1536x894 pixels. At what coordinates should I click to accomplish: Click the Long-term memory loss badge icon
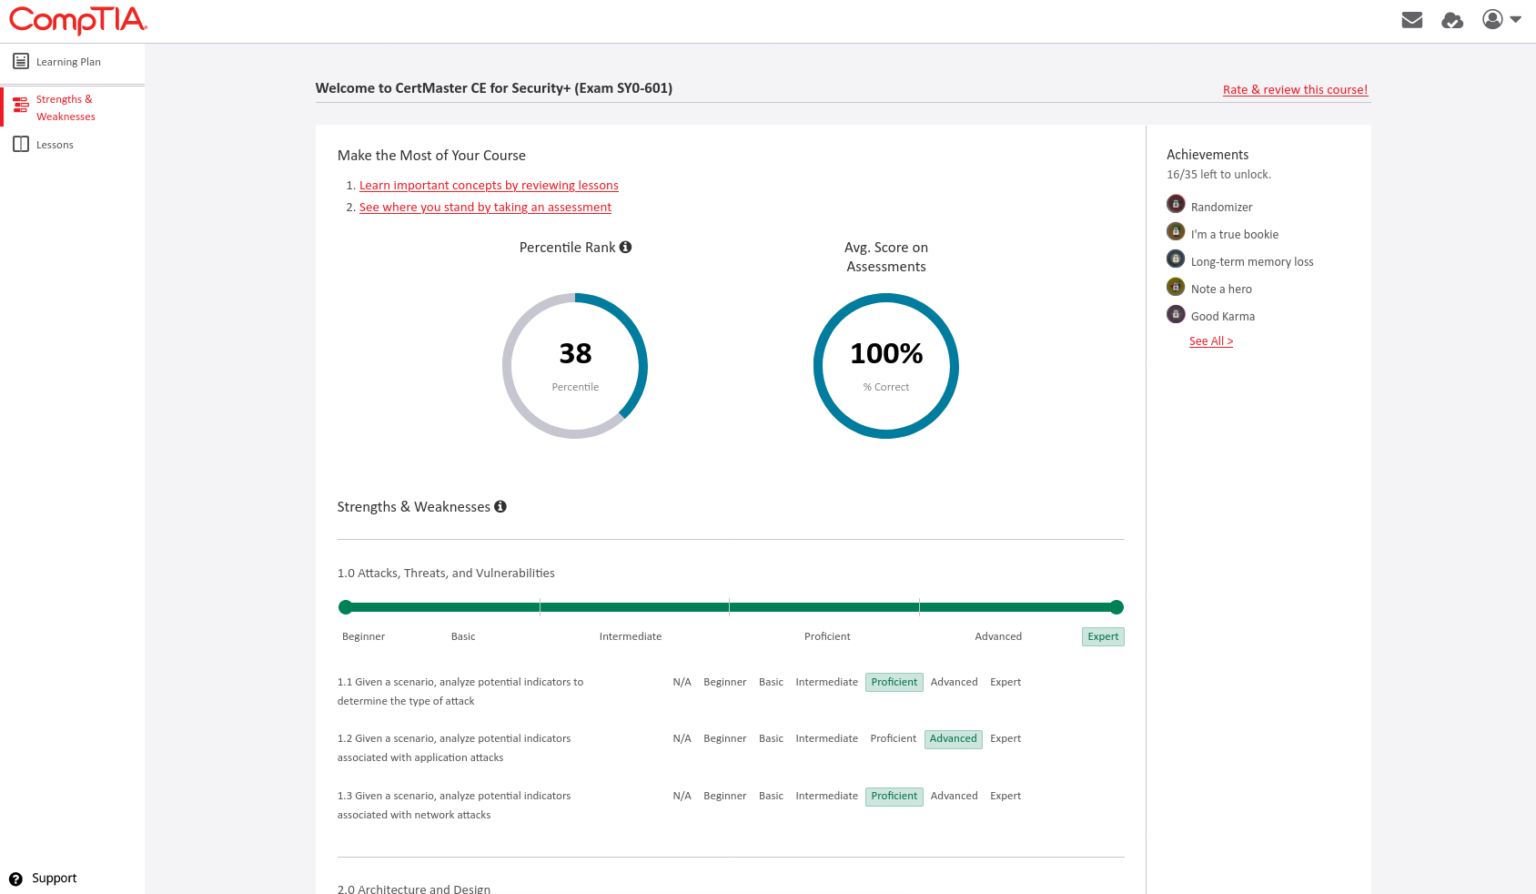tap(1176, 259)
